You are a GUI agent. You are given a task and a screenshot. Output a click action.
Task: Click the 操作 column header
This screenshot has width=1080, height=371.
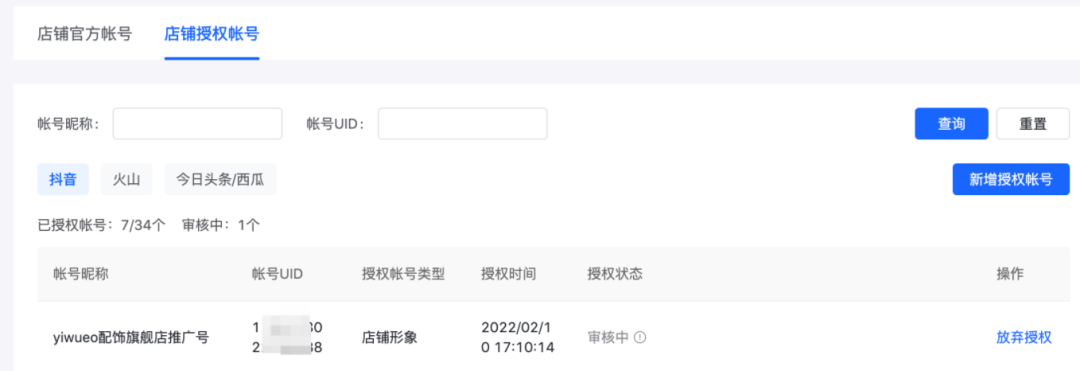point(1010,274)
